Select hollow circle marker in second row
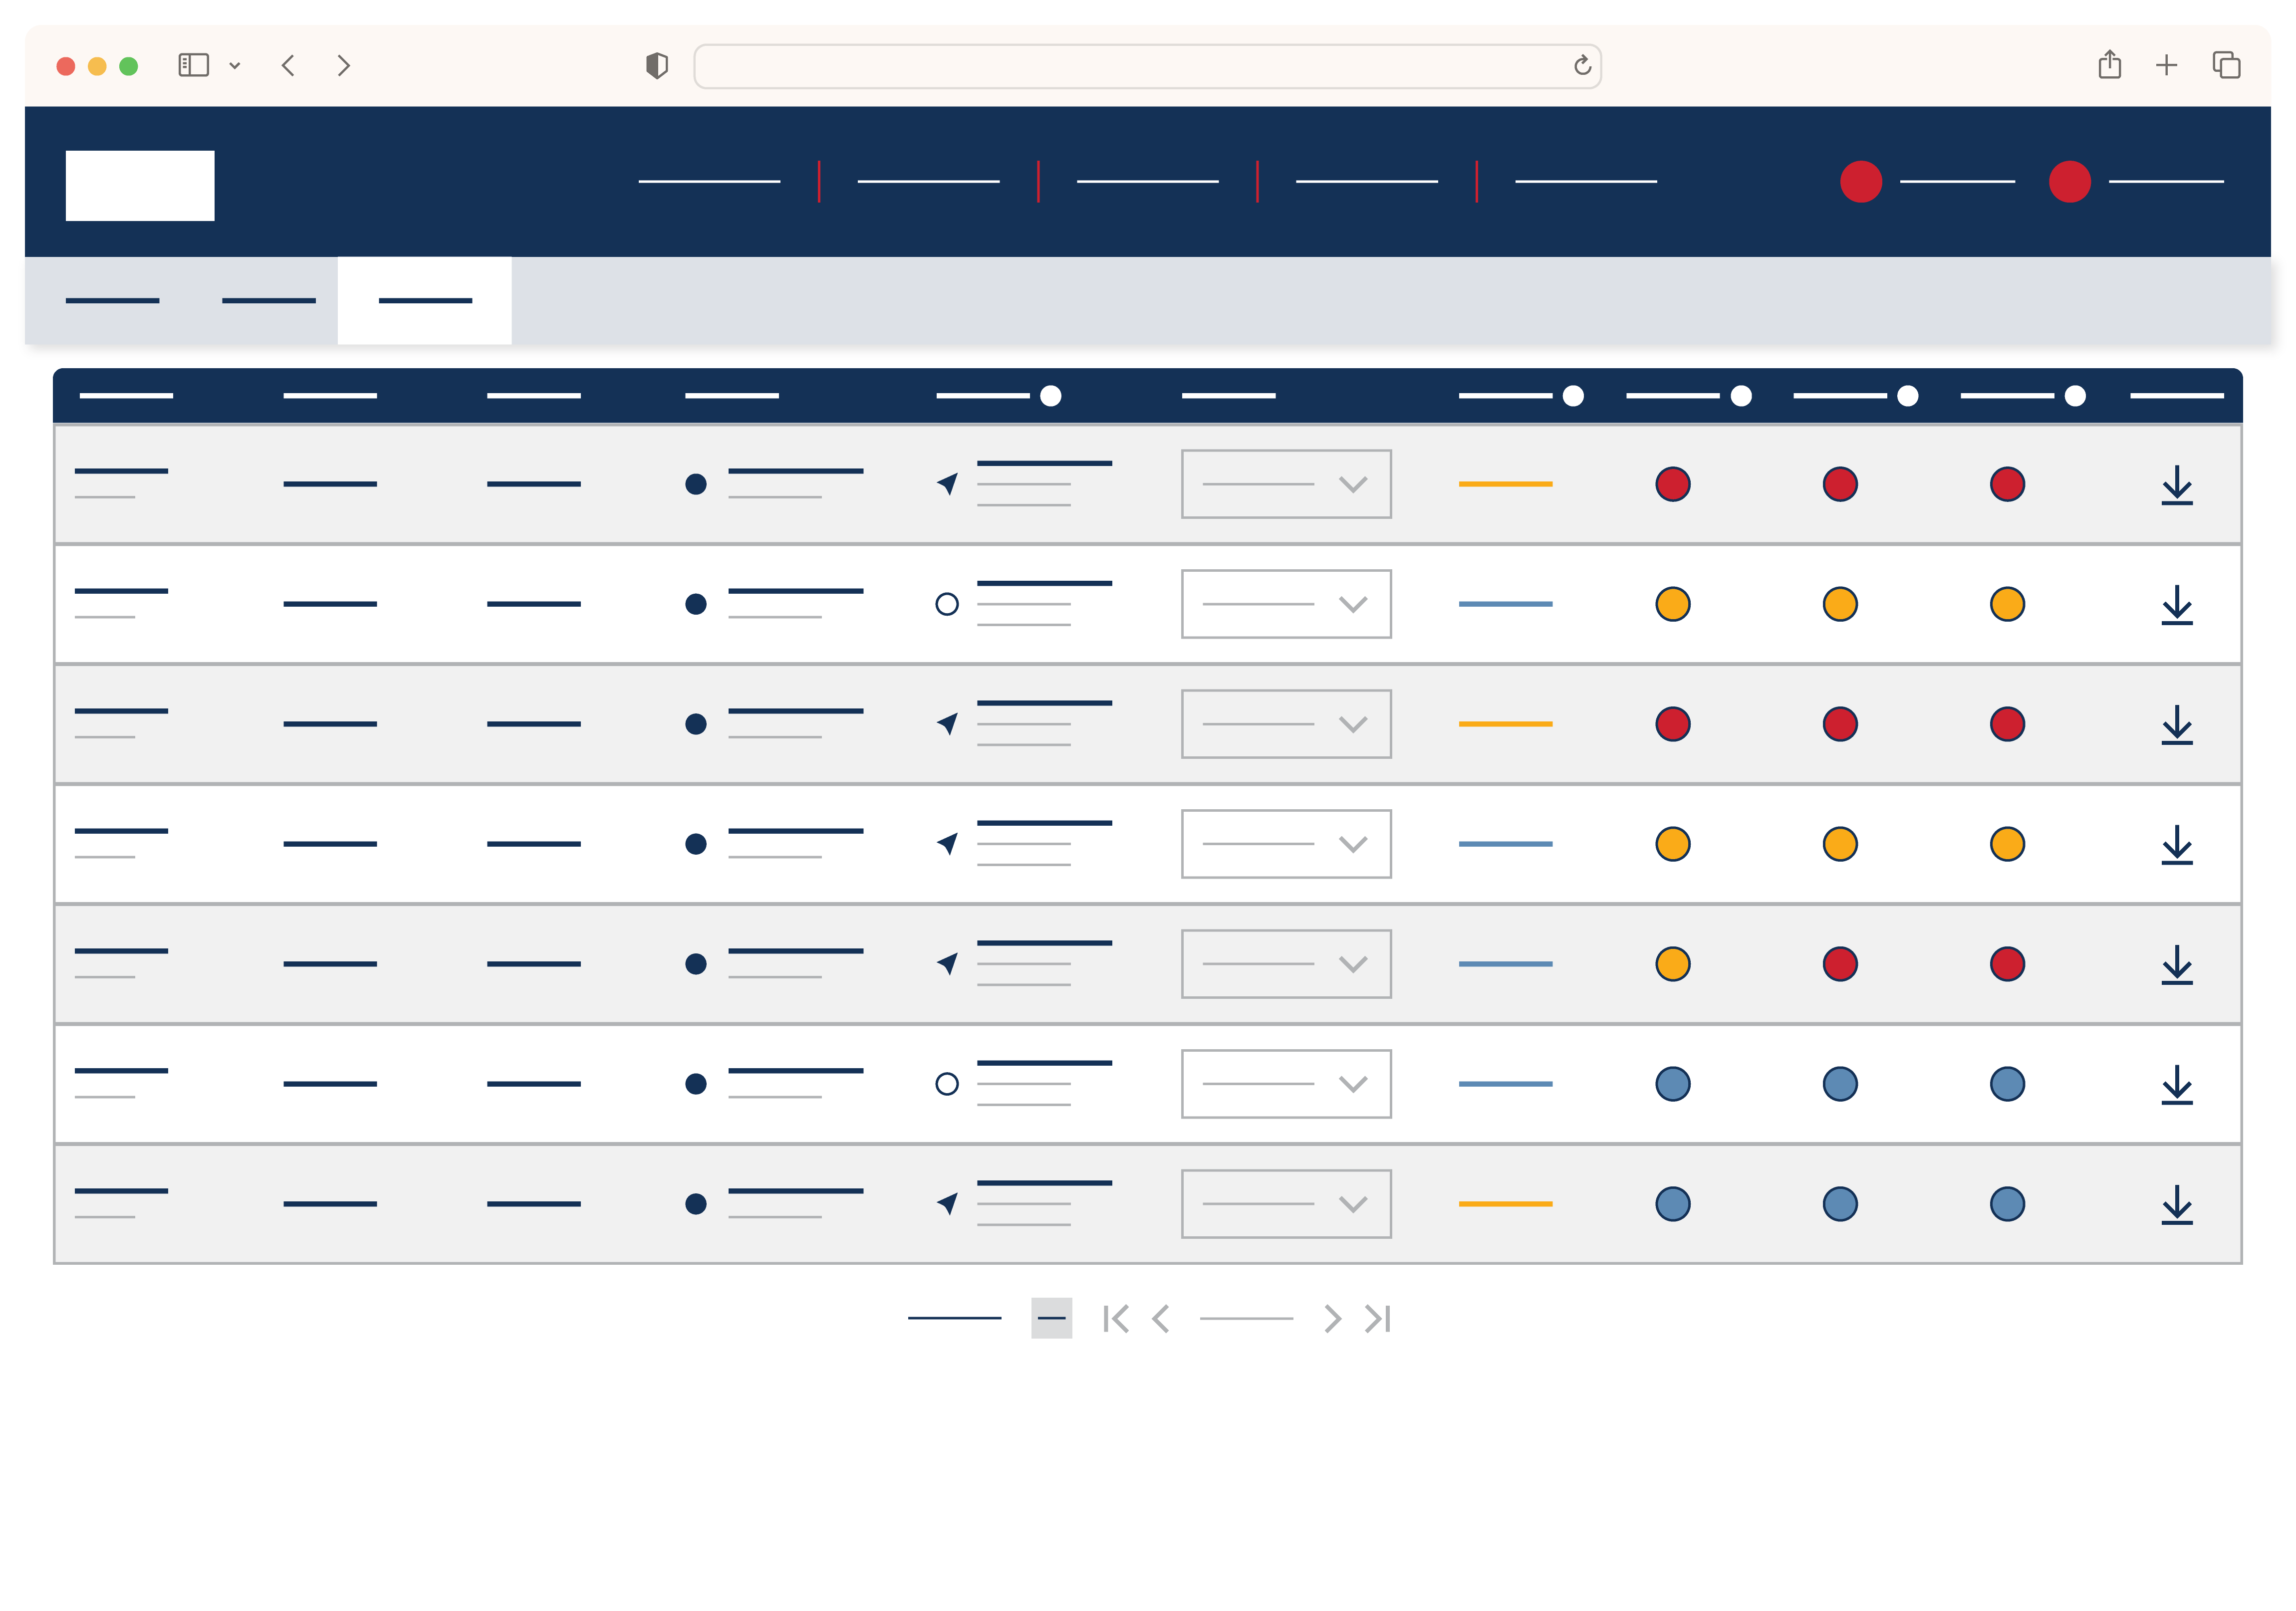Viewport: 2296px width, 1611px height. (947, 604)
